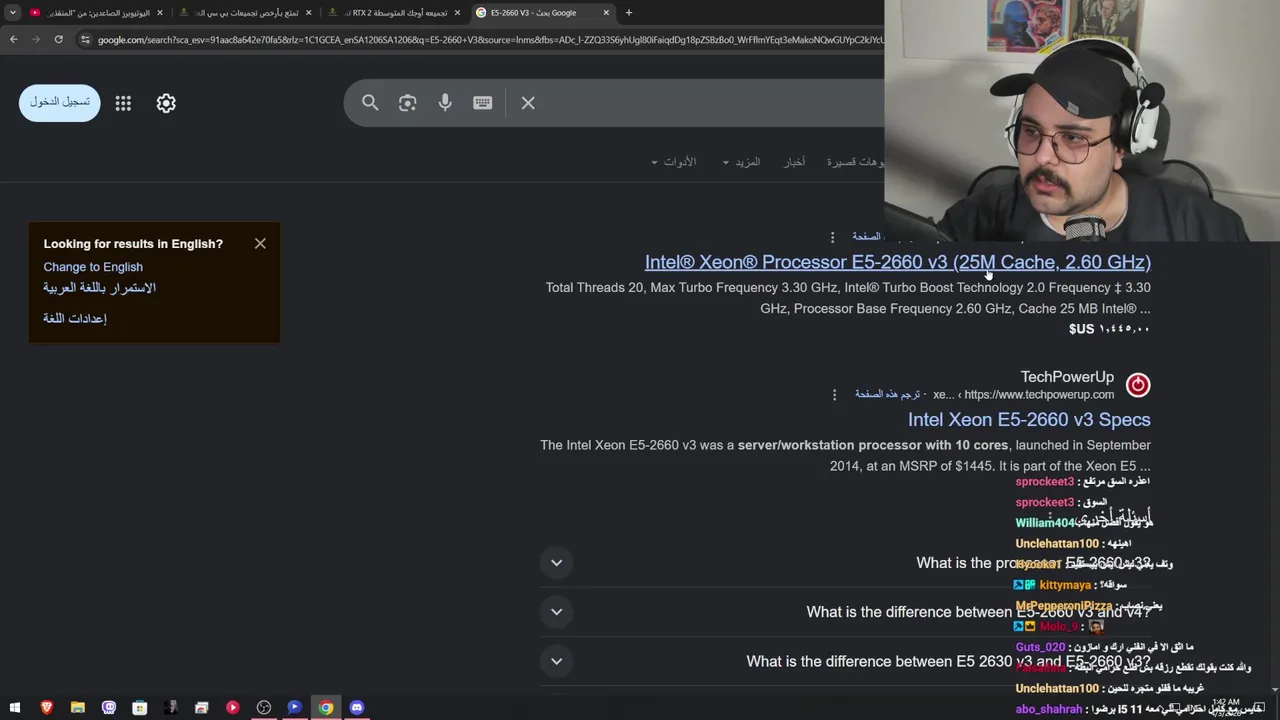Open Intel Xeon E5-2660 v3 processor link

pos(898,262)
